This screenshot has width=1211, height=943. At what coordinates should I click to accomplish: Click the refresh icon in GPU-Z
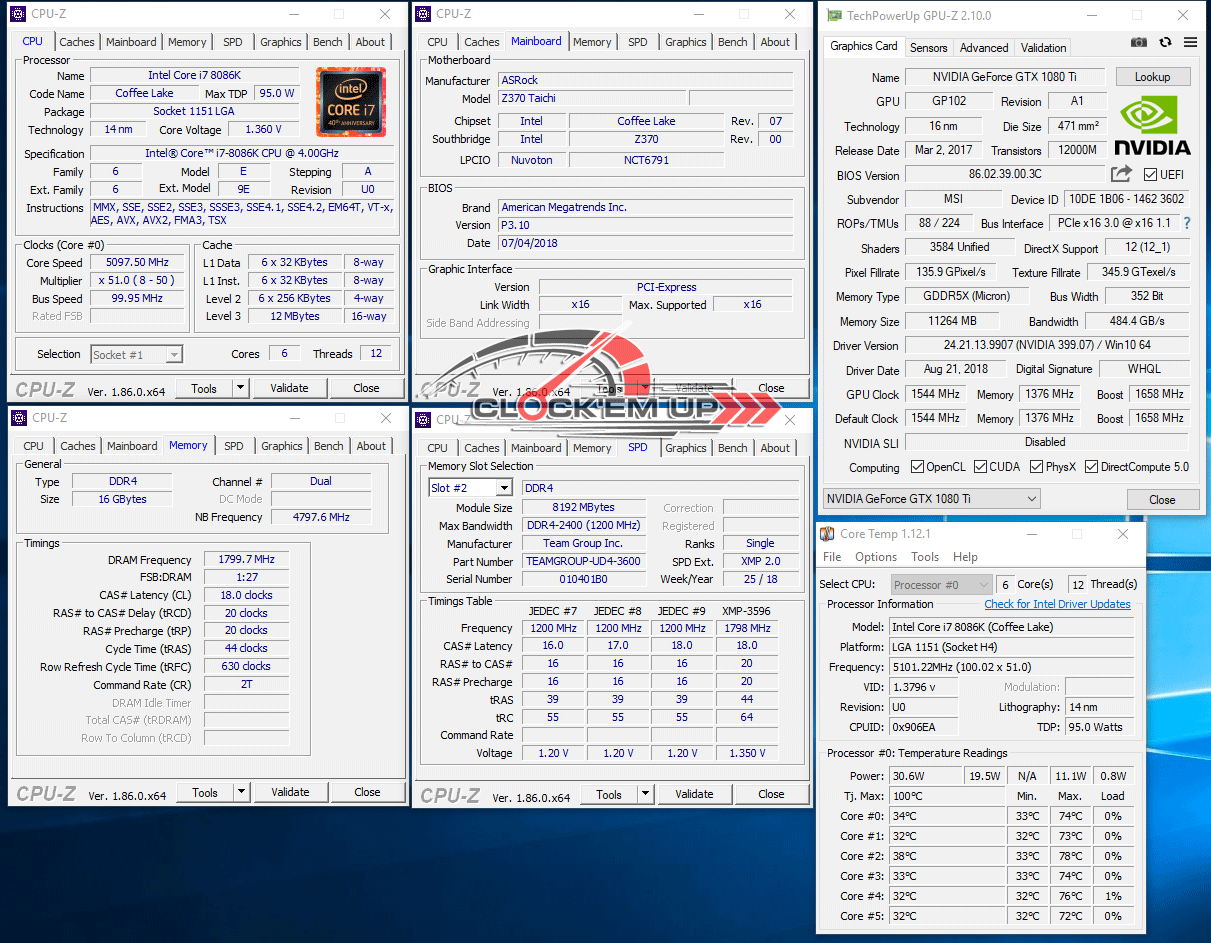point(1165,42)
